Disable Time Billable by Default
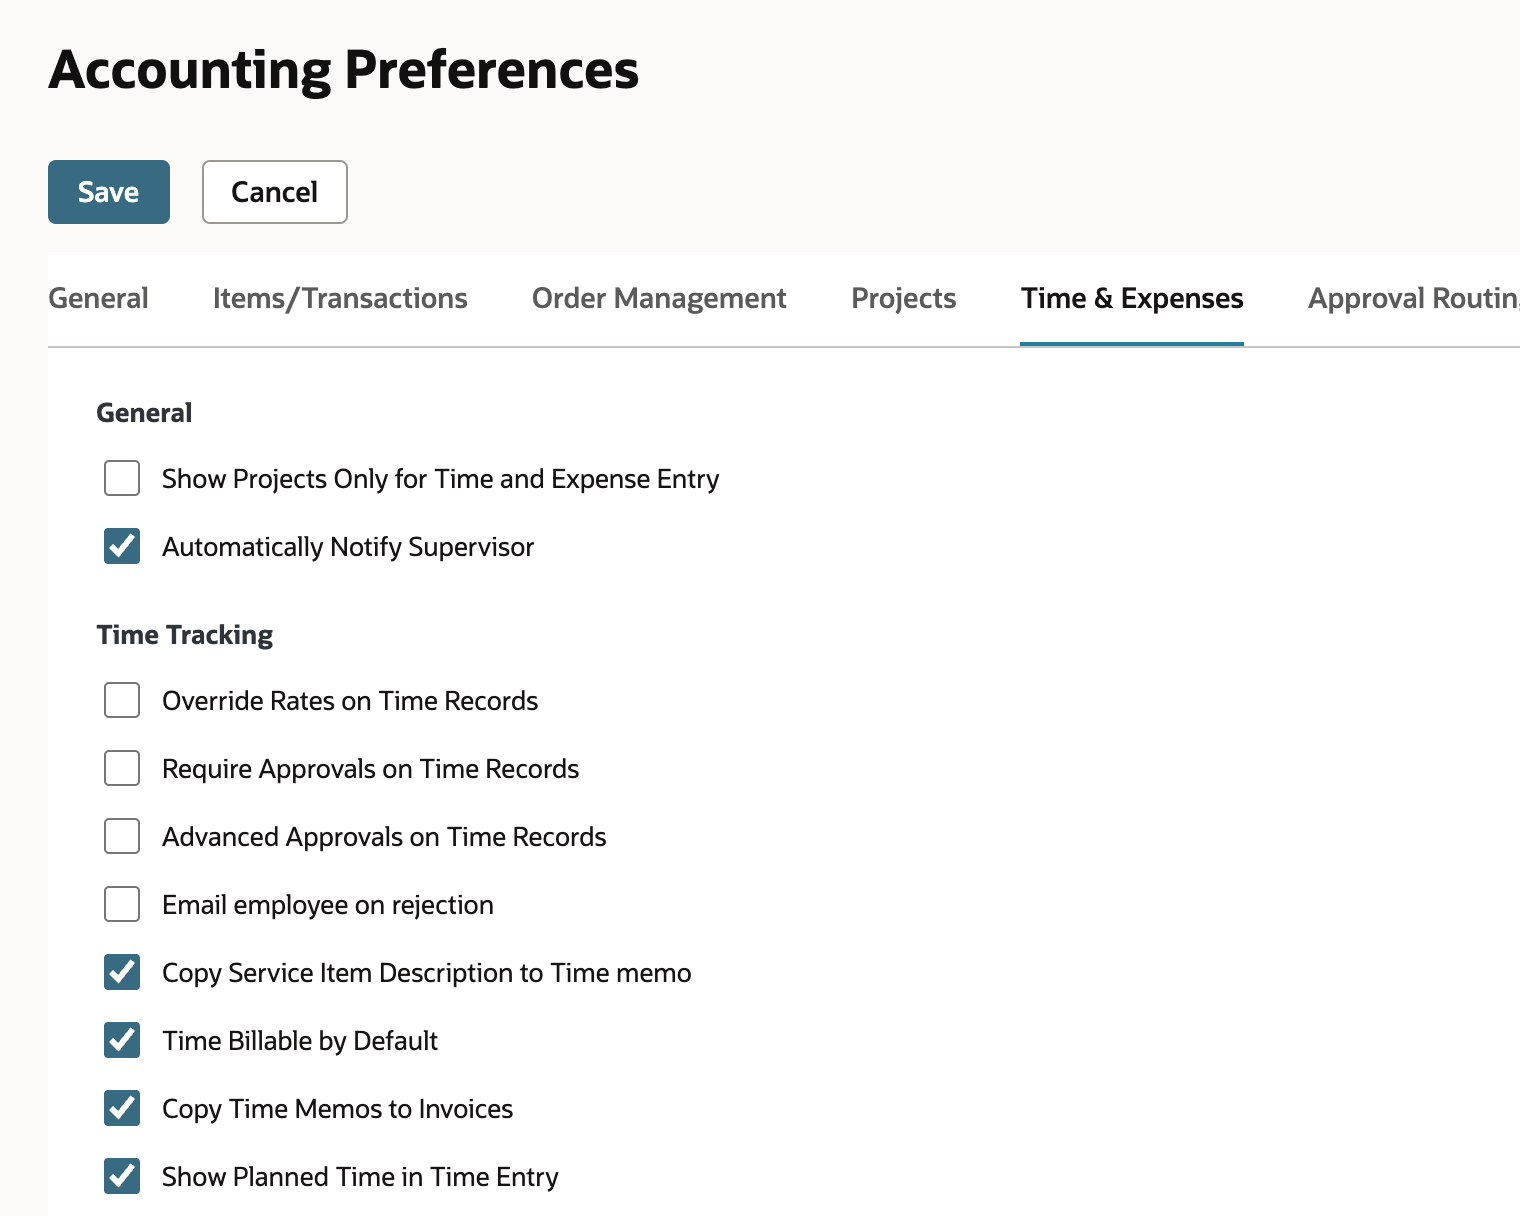Viewport: 1520px width, 1216px height. coord(122,1040)
